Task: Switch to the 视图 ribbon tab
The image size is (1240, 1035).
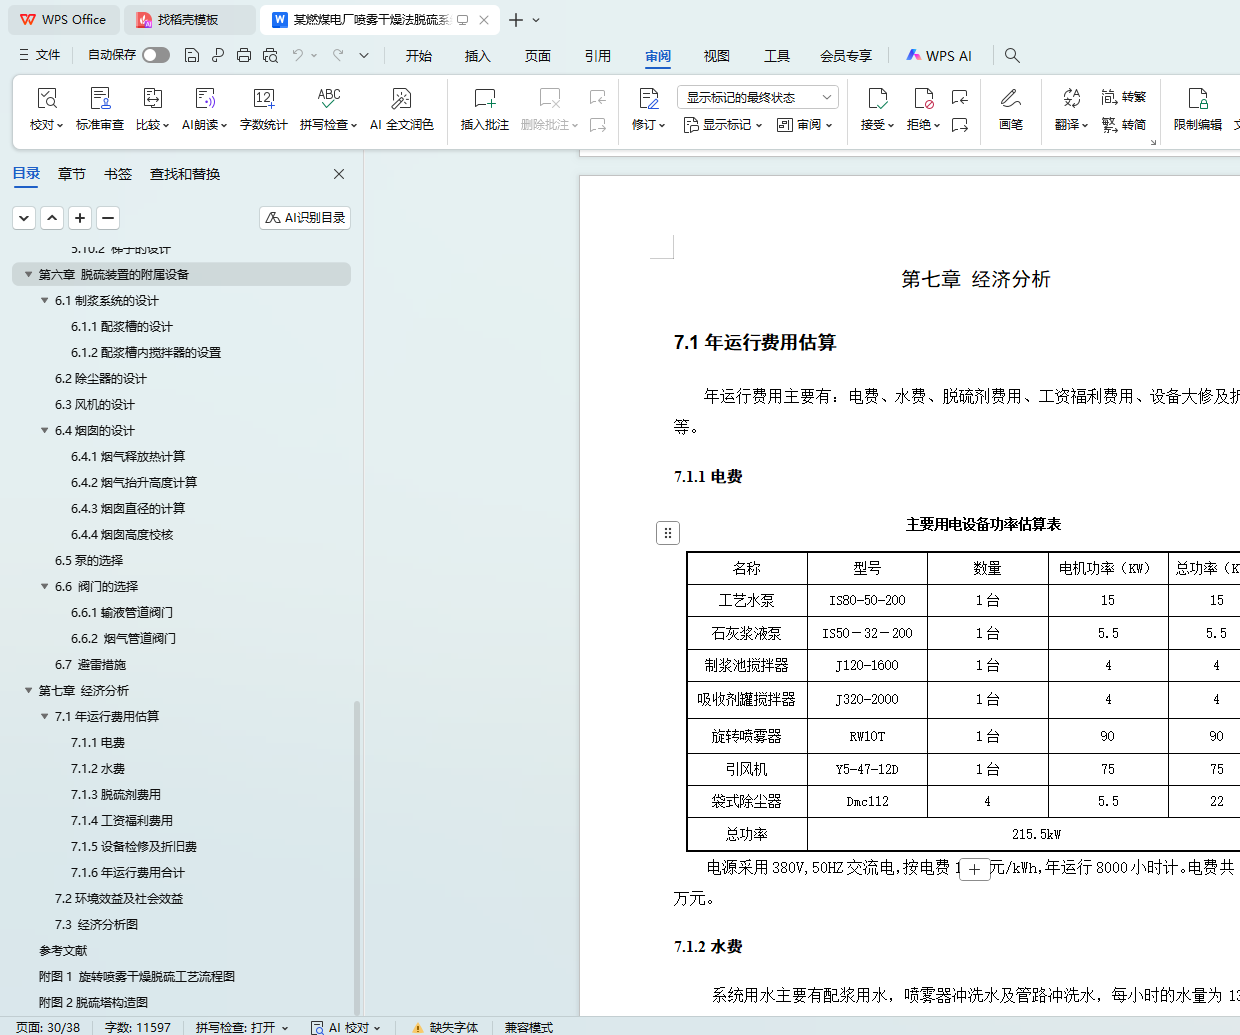Action: pyautogui.click(x=717, y=56)
